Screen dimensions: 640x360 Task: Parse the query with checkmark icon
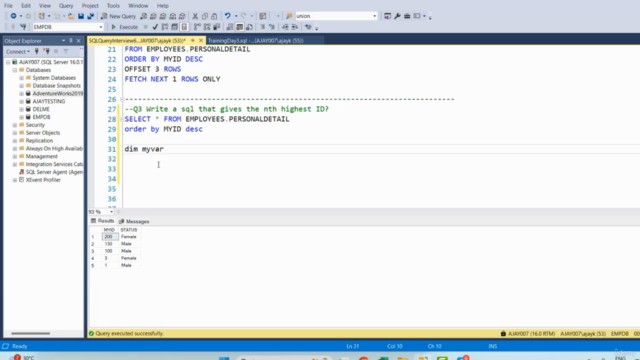click(155, 27)
